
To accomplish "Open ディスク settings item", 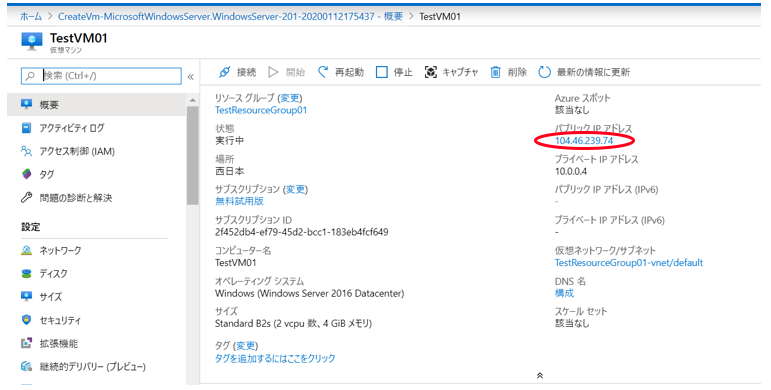I will [96, 273].
